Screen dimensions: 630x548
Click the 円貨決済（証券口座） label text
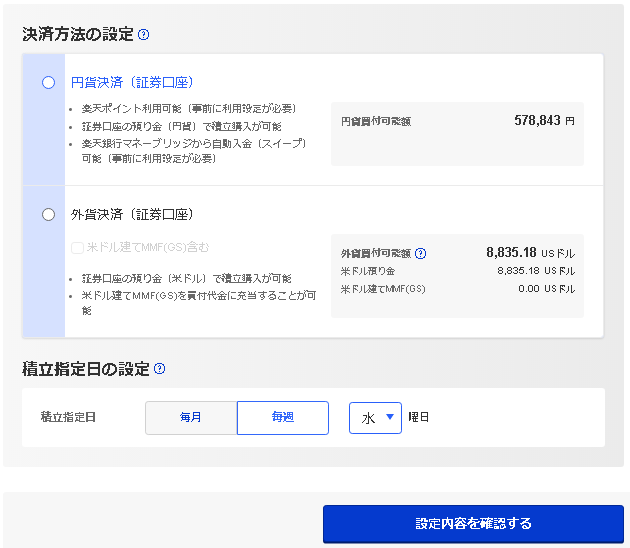click(x=131, y=82)
